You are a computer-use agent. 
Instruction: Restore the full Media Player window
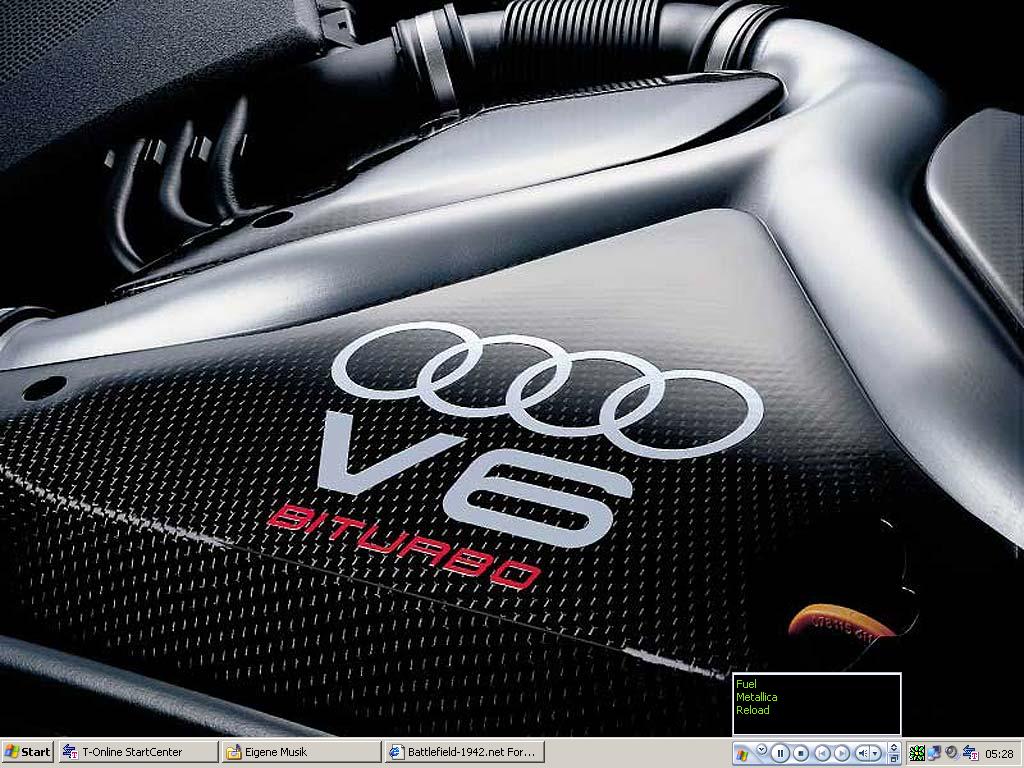pyautogui.click(x=894, y=758)
